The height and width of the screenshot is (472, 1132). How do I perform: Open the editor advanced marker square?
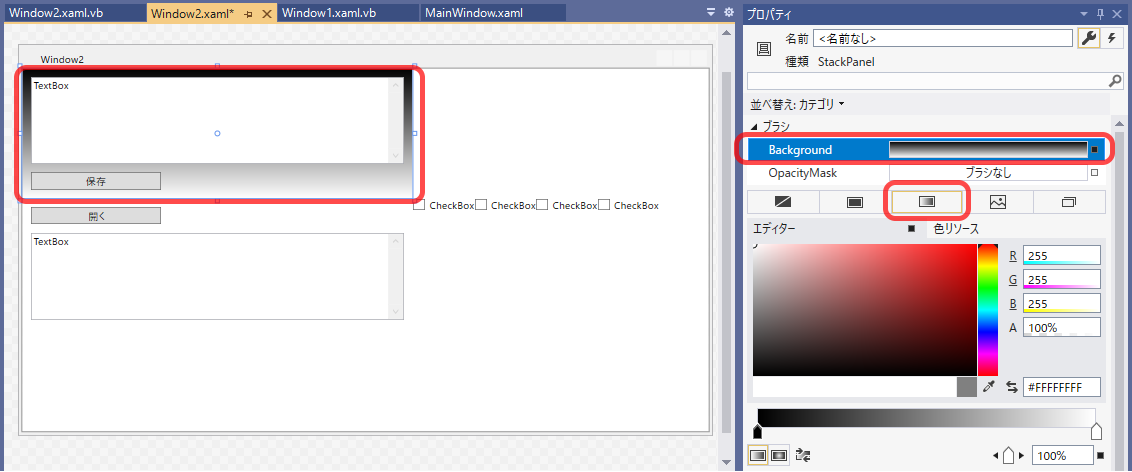coord(911,229)
